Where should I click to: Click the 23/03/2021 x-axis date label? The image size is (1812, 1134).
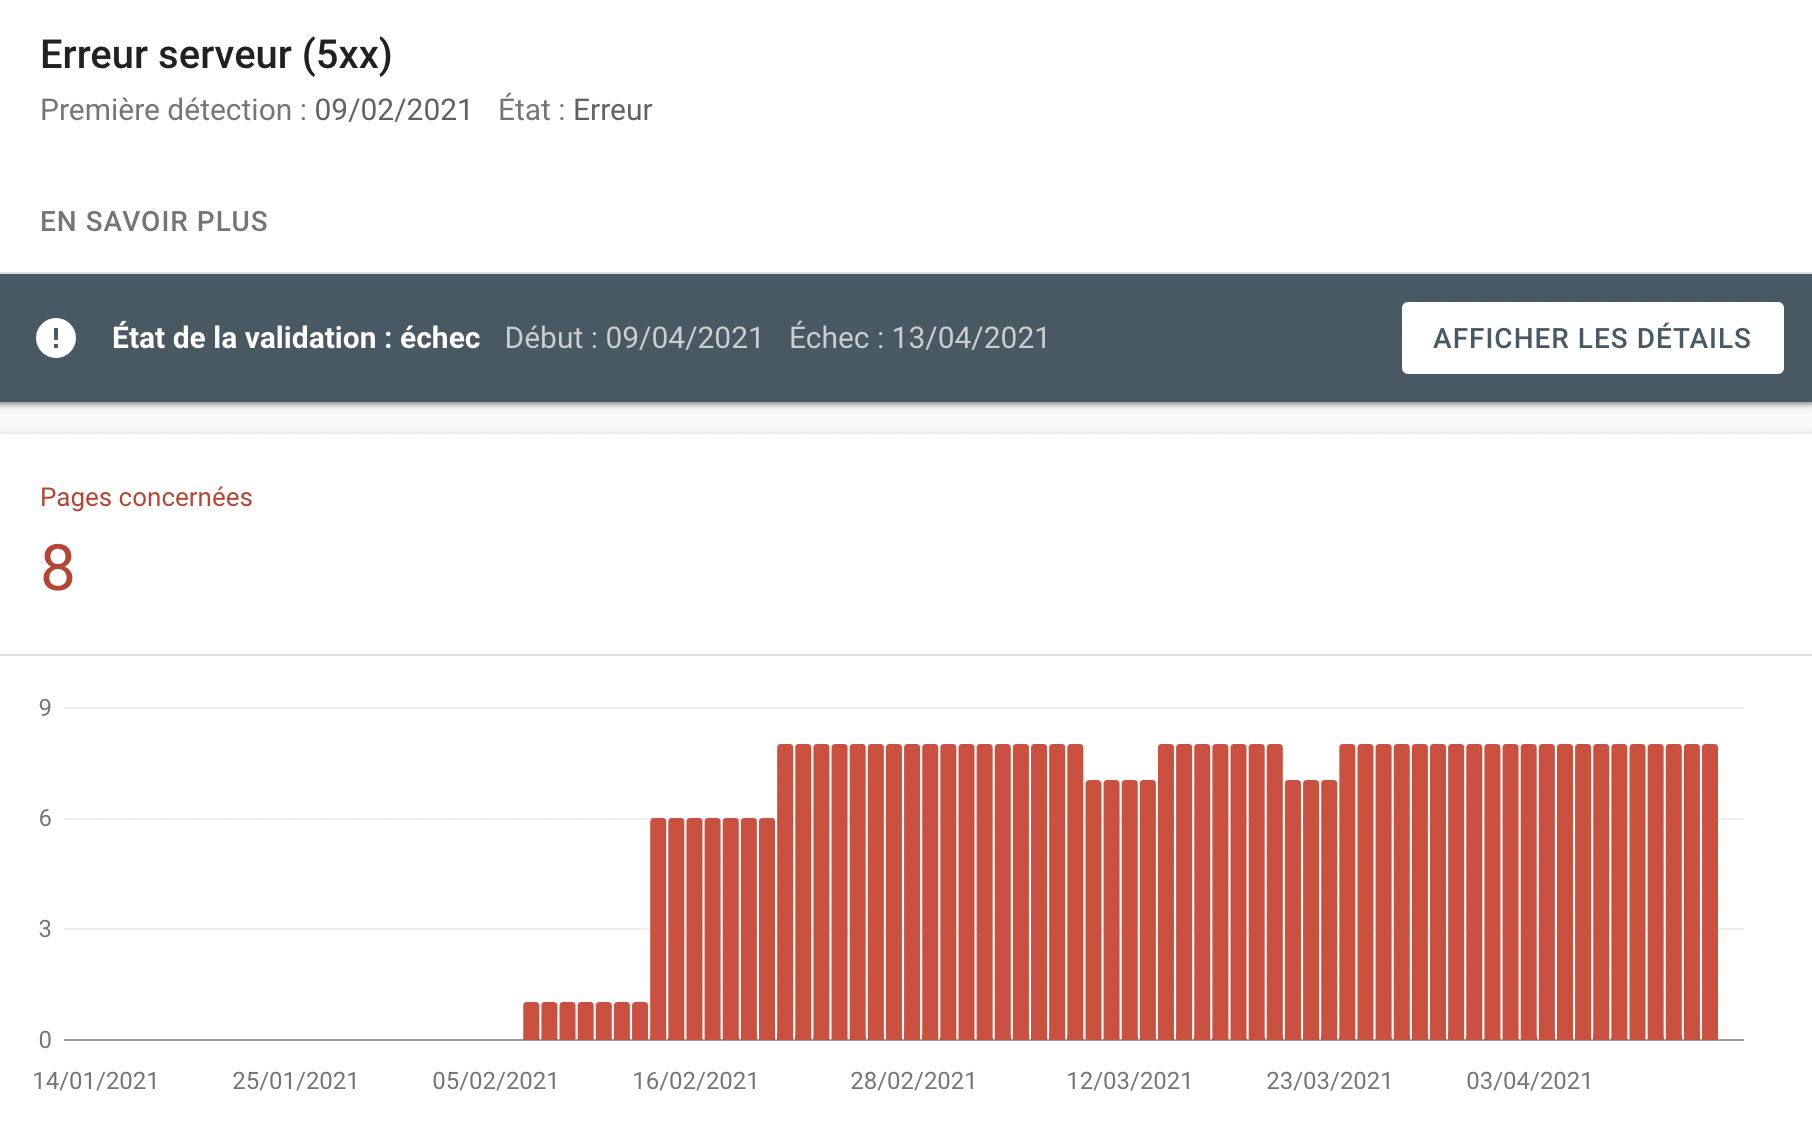click(x=1329, y=1081)
